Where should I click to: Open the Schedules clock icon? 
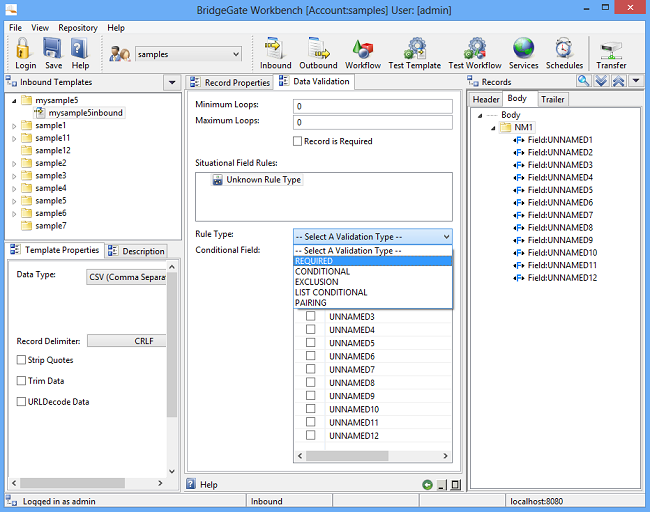tap(564, 49)
